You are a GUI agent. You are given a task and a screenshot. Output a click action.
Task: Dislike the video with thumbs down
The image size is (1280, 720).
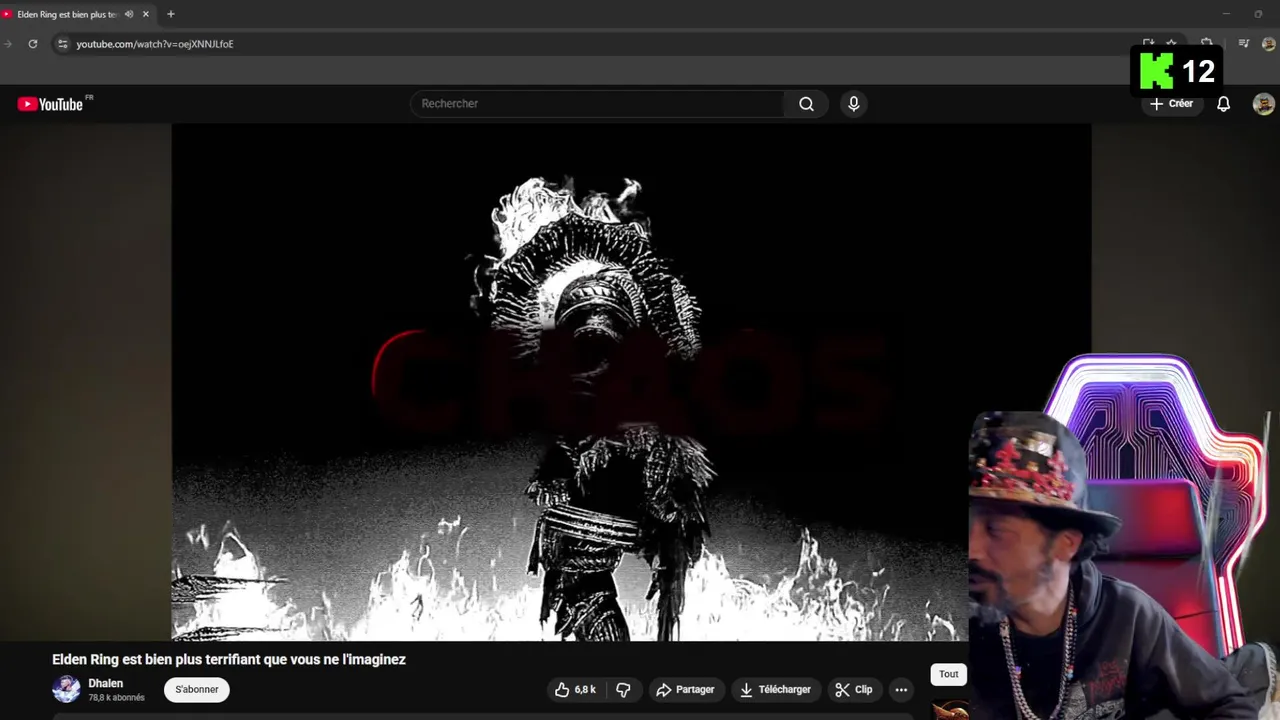point(623,689)
